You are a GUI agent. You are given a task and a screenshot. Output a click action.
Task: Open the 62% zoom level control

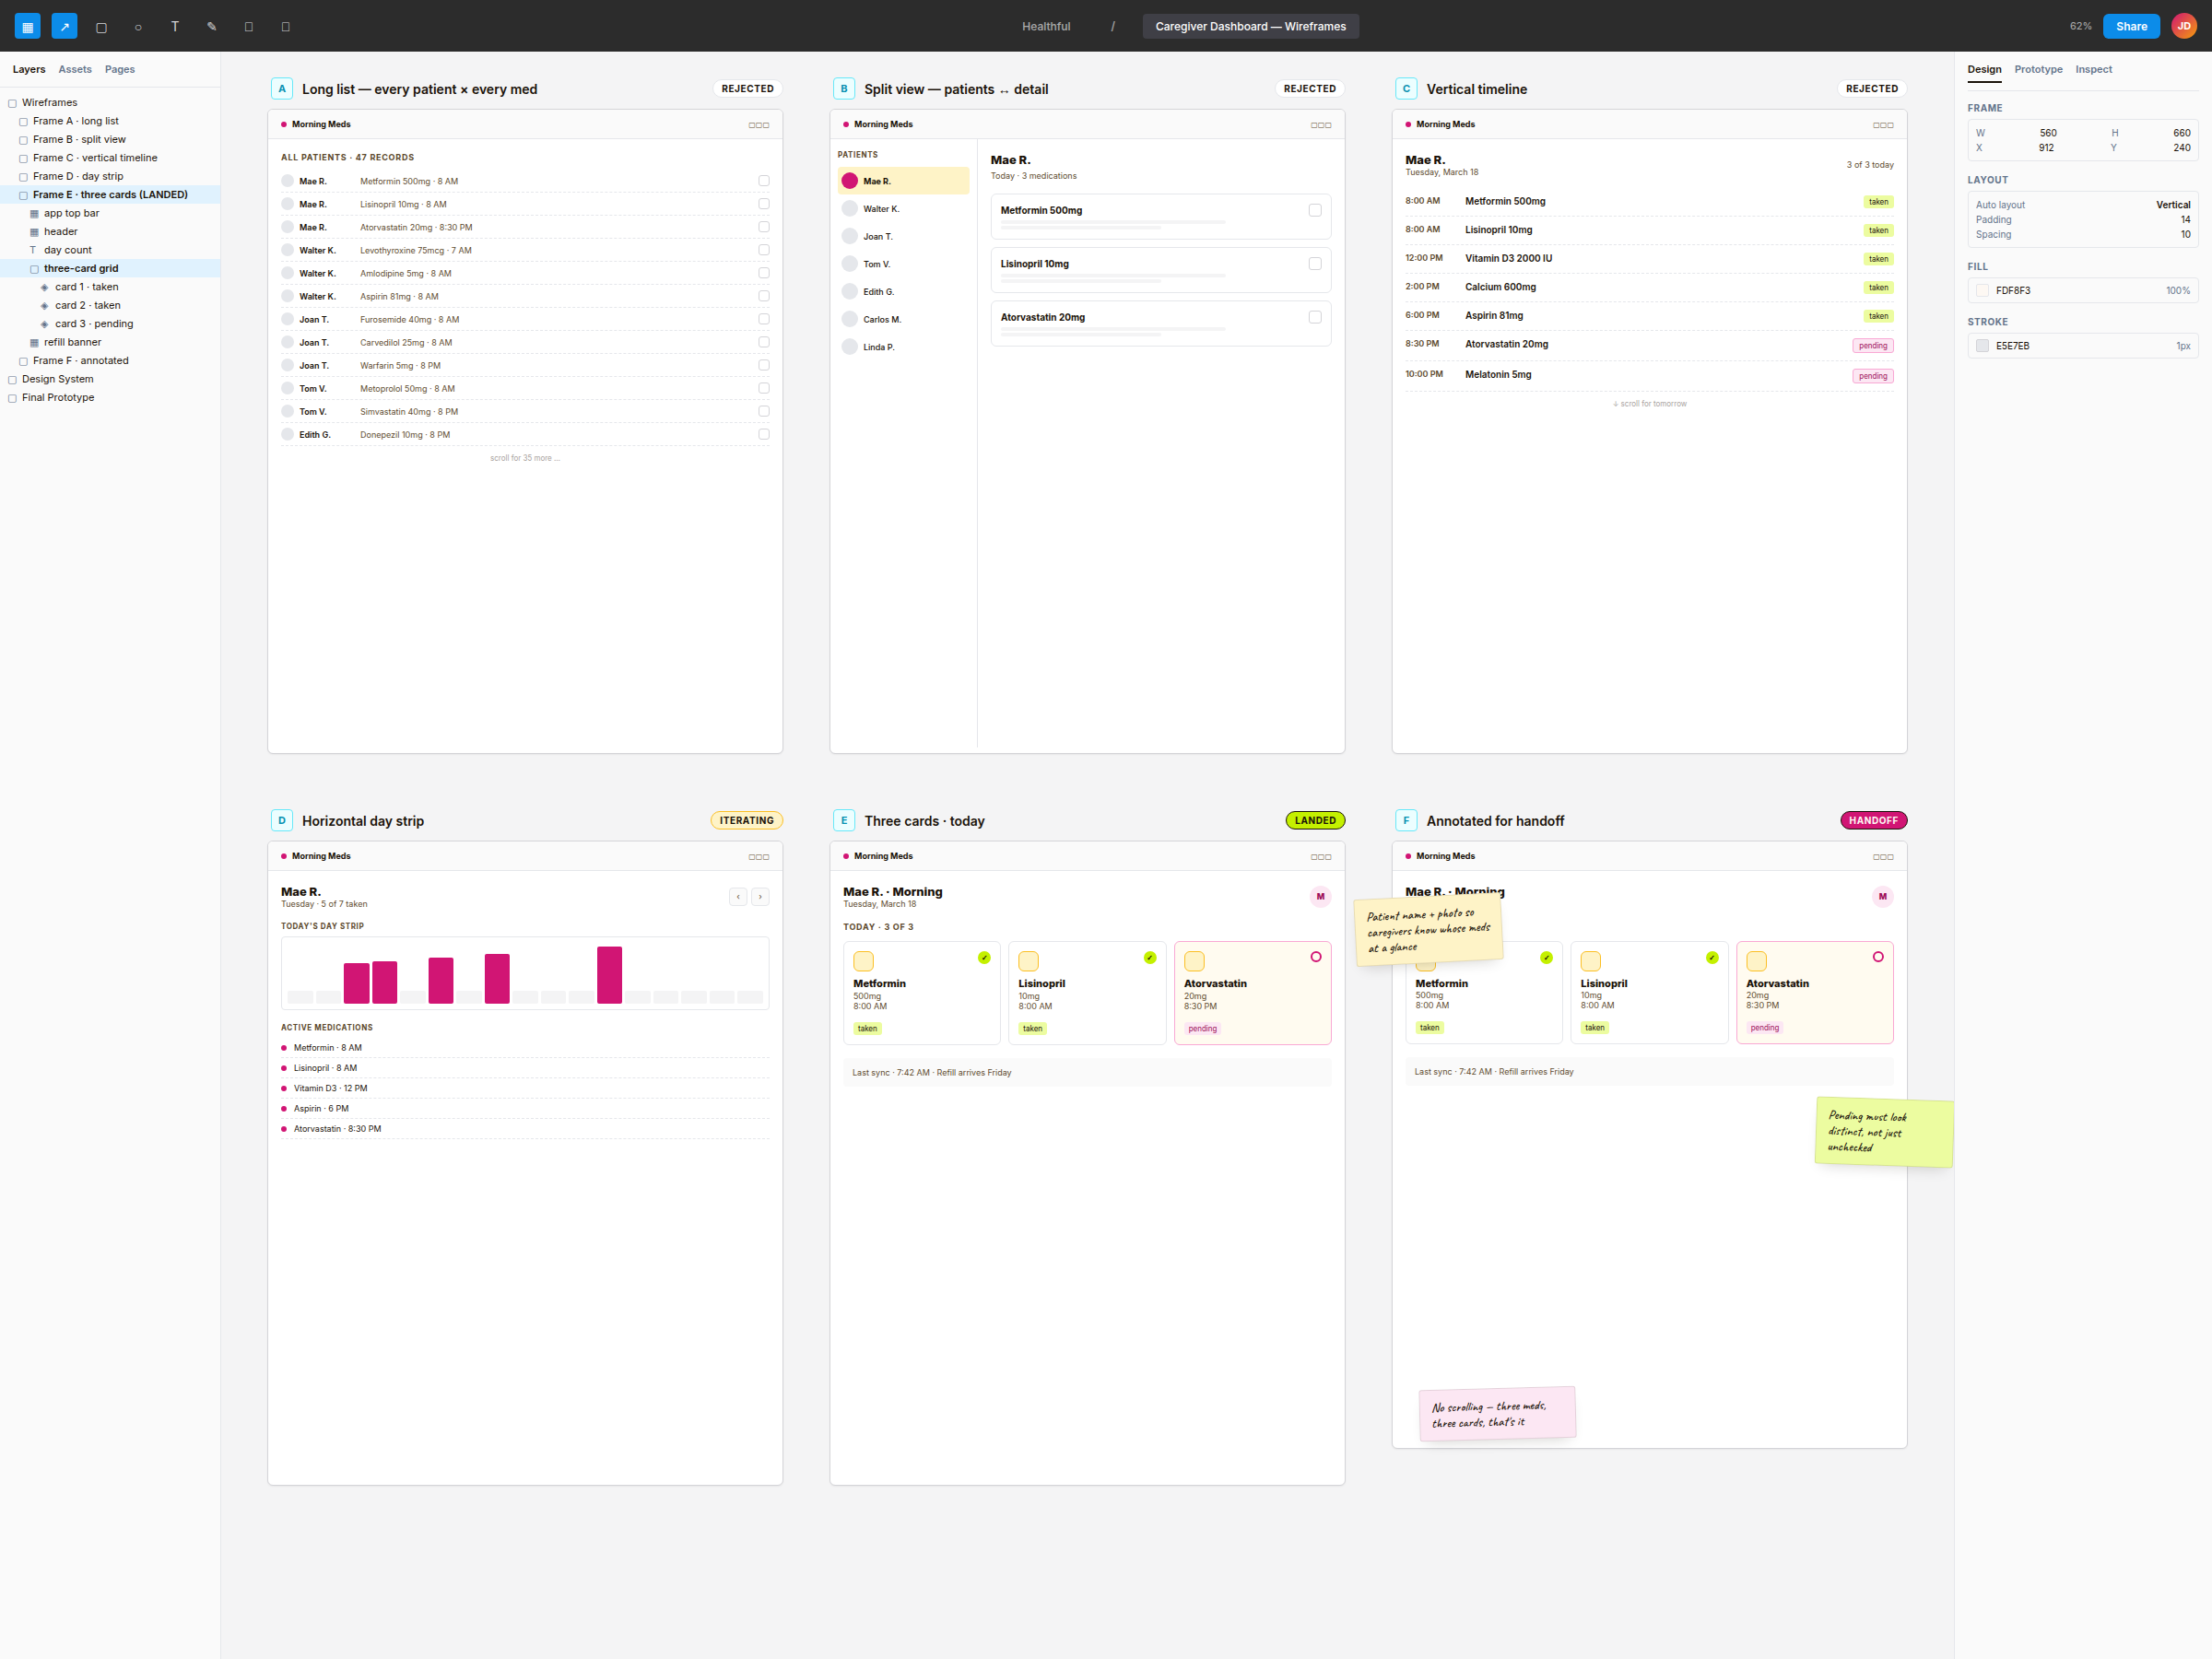[x=2080, y=26]
